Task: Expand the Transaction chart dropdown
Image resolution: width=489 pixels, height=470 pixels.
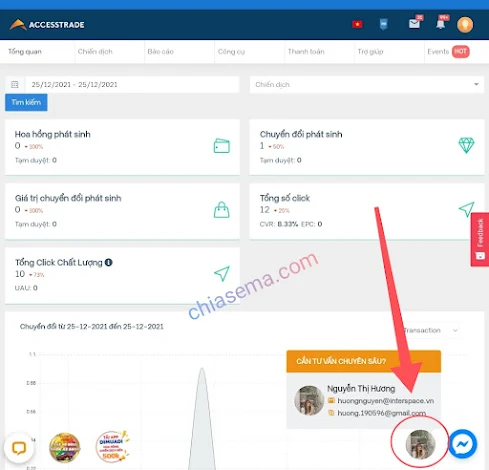Action: (x=431, y=330)
